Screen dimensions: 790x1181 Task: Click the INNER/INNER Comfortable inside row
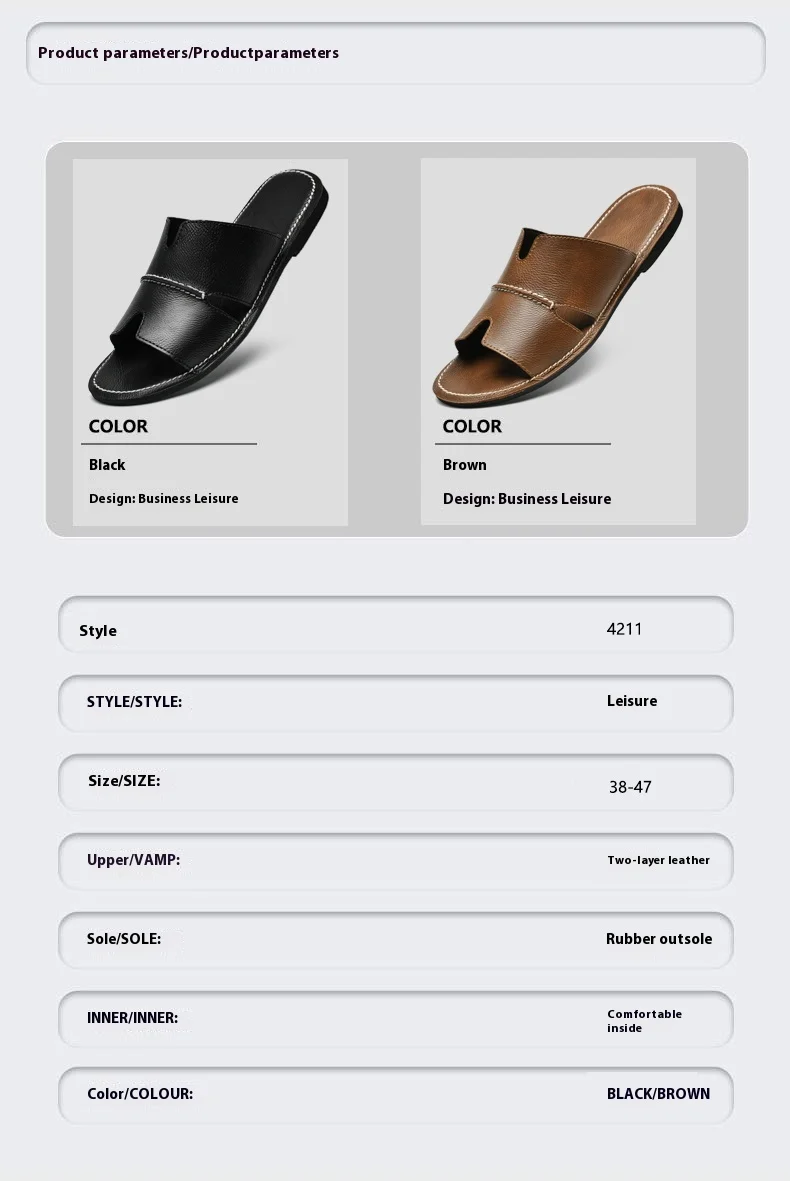tap(395, 1019)
